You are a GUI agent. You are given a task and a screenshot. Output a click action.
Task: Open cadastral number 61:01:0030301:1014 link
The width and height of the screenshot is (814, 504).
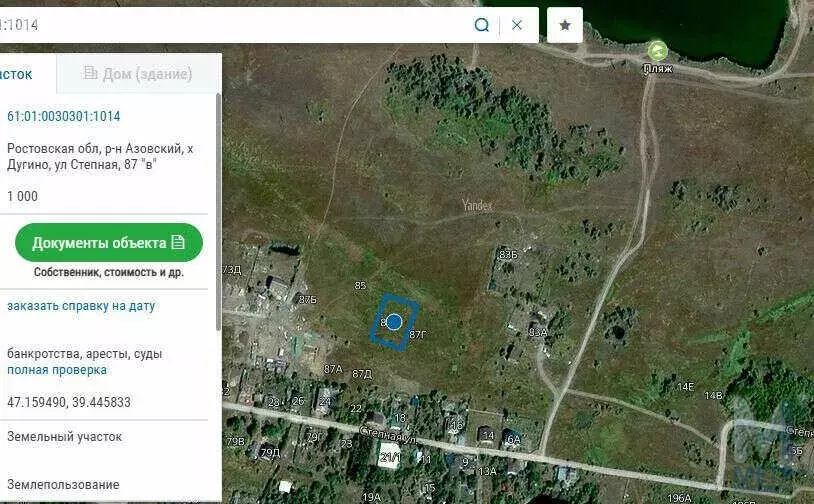coord(63,116)
